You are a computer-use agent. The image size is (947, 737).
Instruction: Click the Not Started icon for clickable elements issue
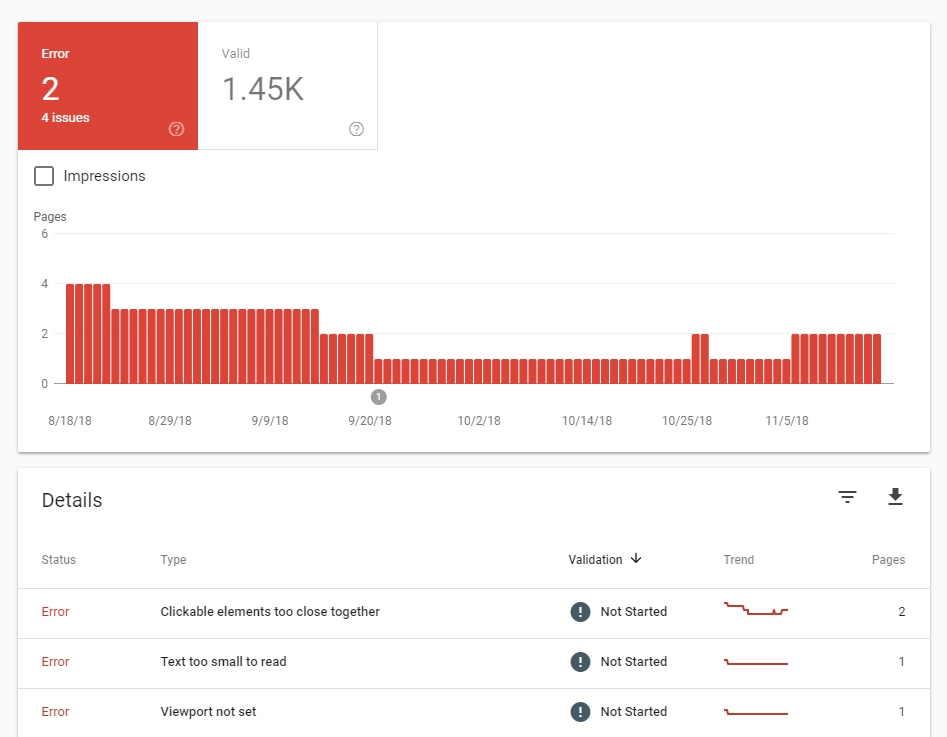point(580,611)
